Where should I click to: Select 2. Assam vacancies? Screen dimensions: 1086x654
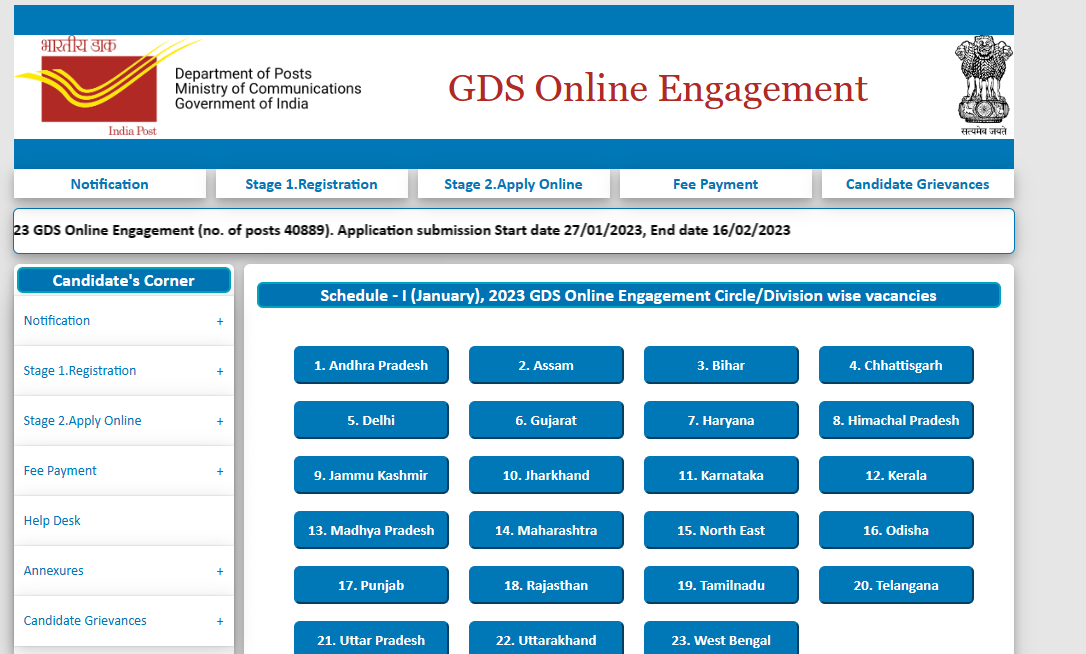pos(546,365)
